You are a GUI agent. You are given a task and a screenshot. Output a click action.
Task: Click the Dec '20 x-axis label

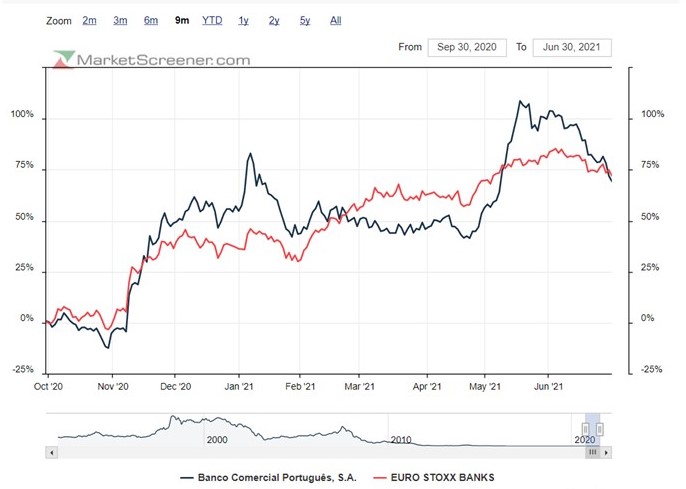point(175,387)
